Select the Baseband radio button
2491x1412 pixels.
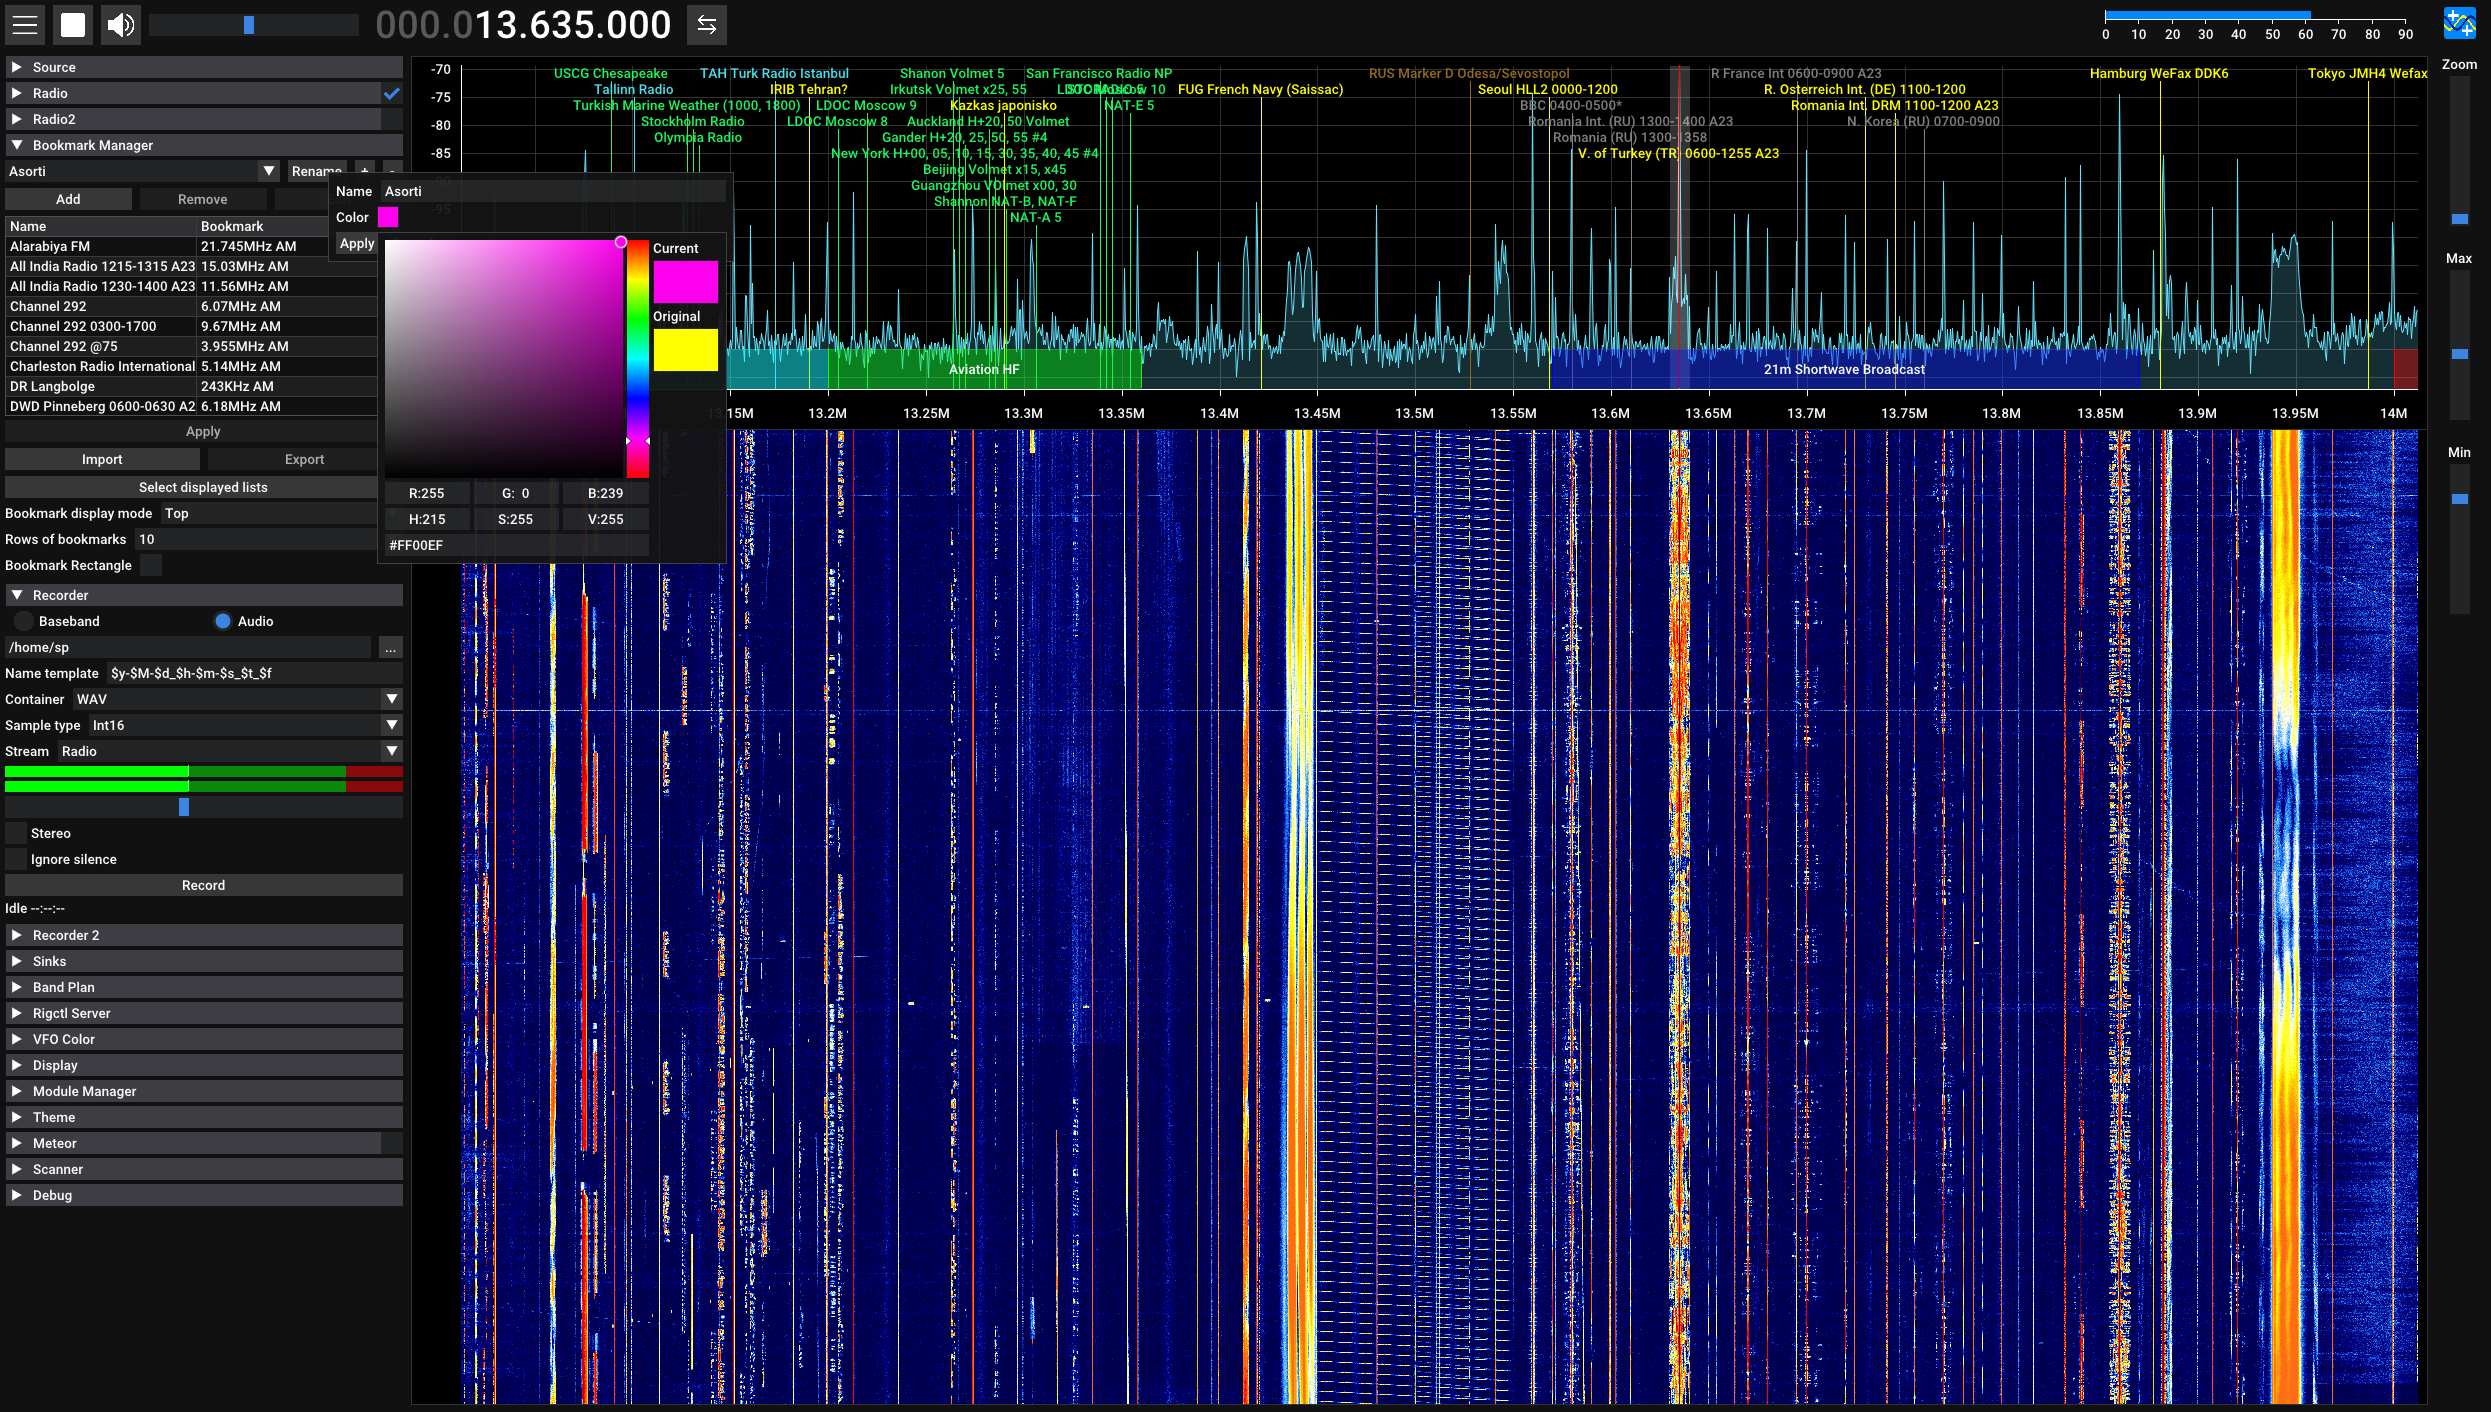[x=24, y=621]
